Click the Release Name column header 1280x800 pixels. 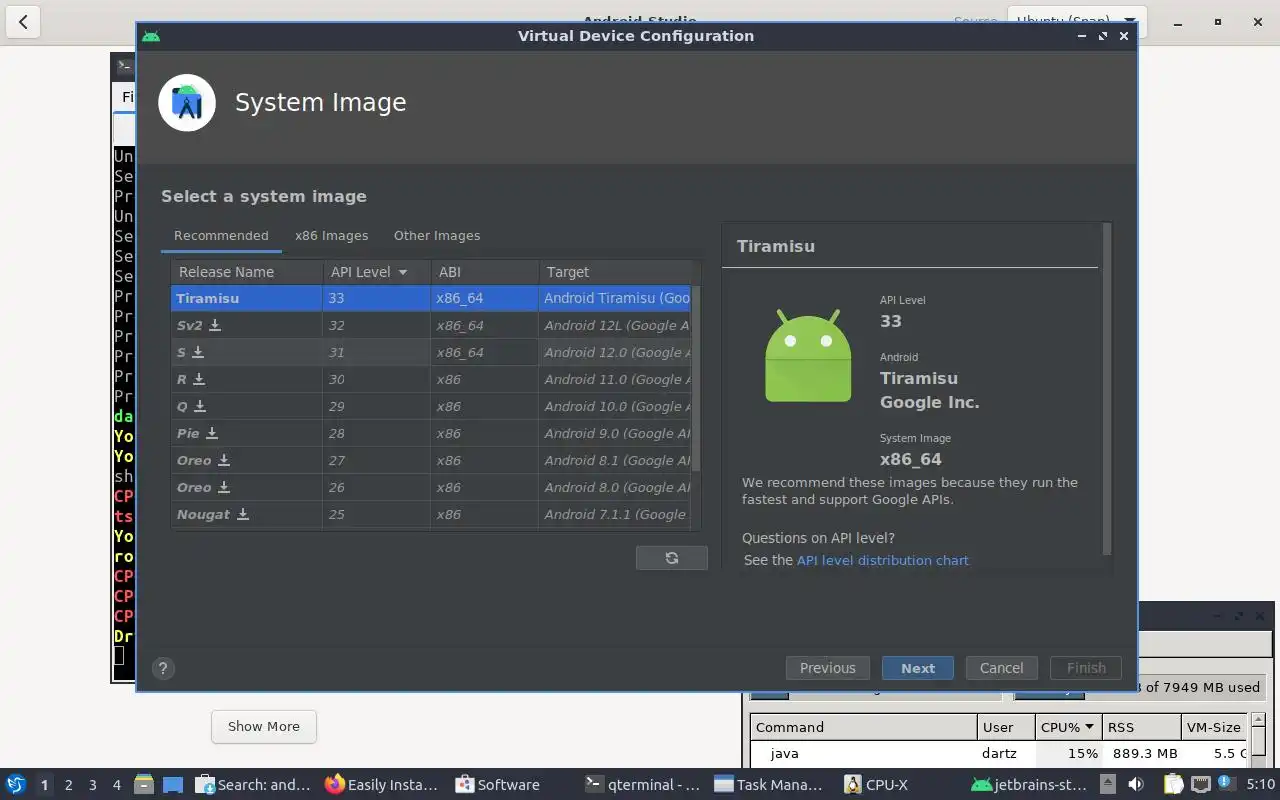(x=247, y=272)
